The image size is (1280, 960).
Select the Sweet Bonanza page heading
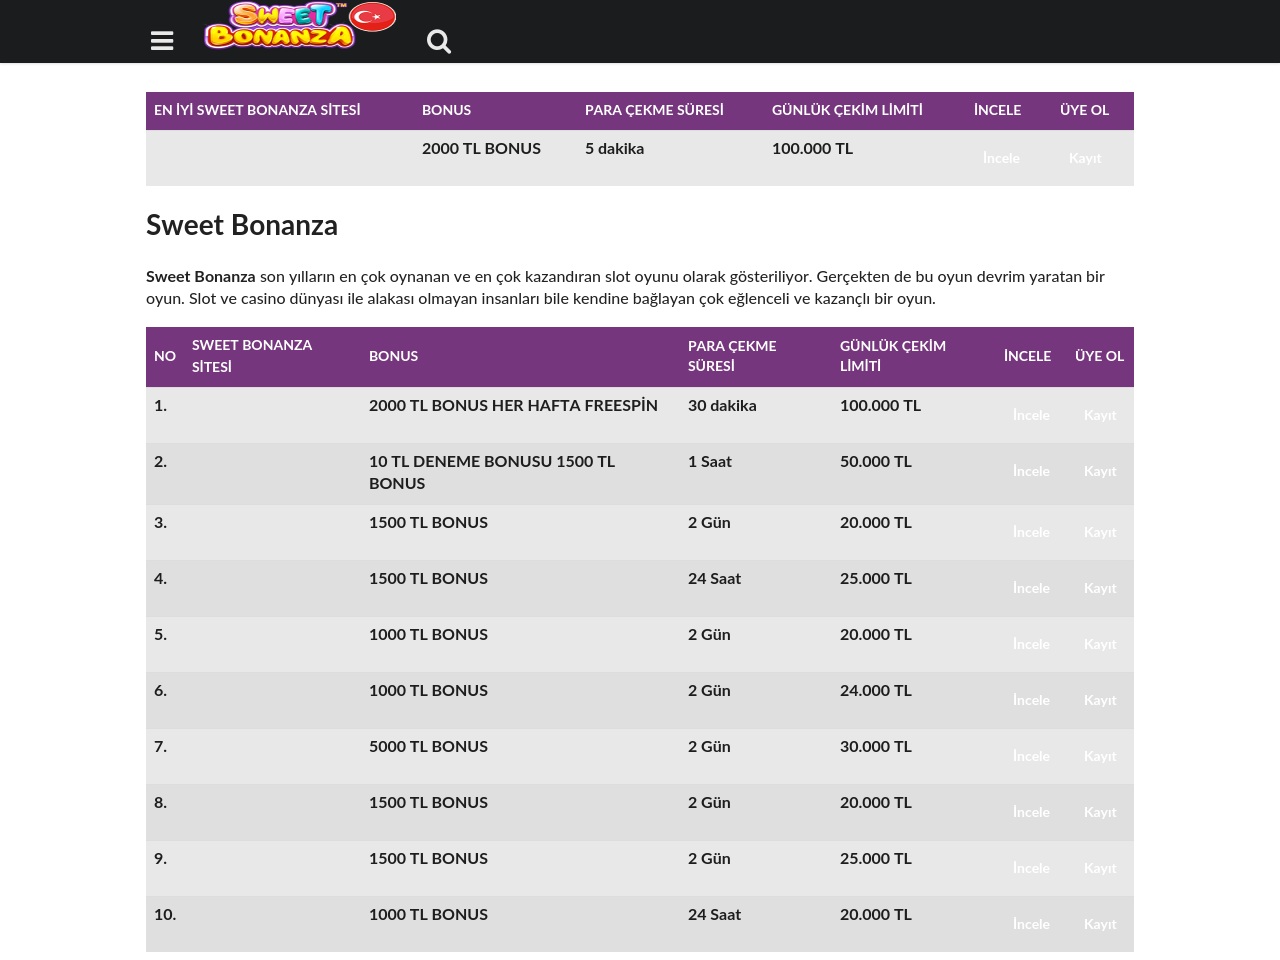242,226
